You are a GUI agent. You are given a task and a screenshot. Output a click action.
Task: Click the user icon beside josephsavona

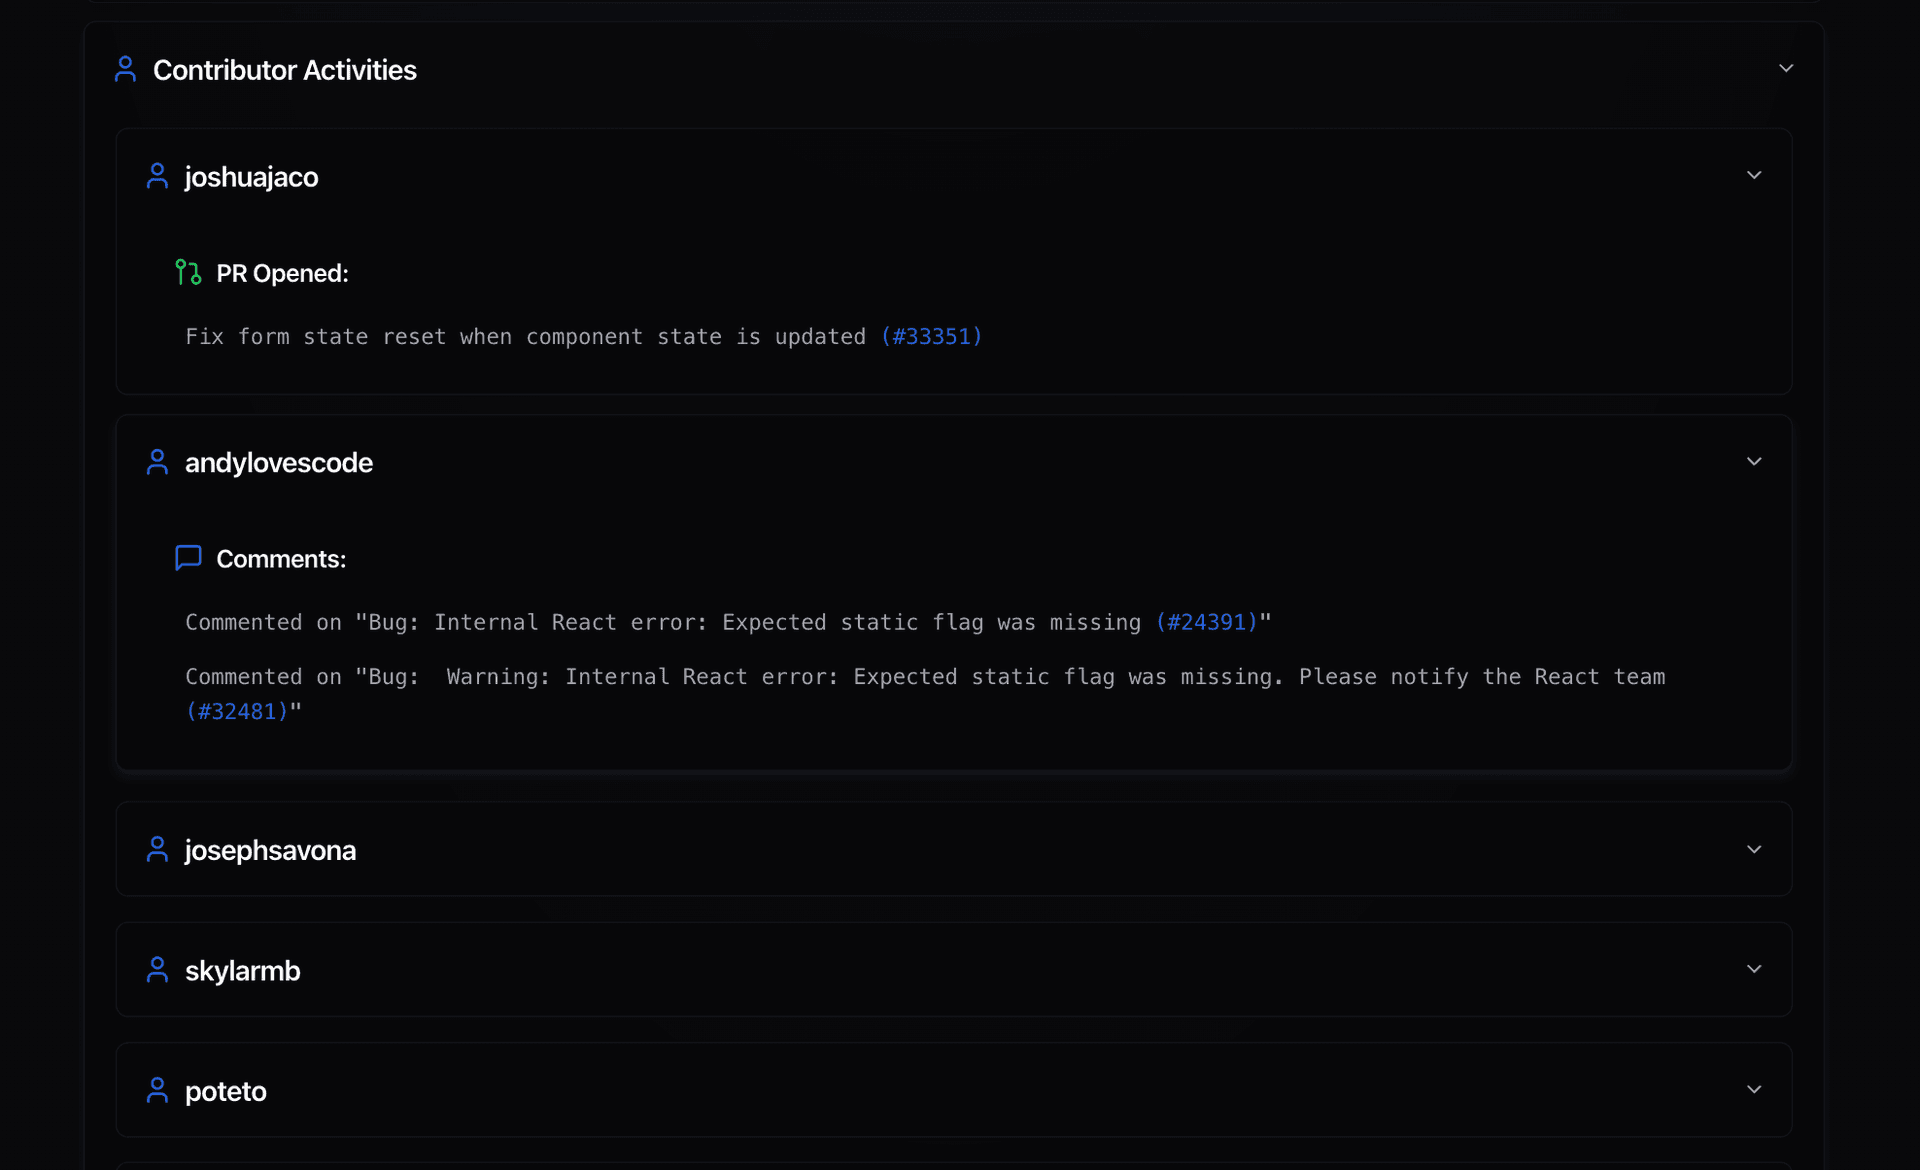coord(157,849)
